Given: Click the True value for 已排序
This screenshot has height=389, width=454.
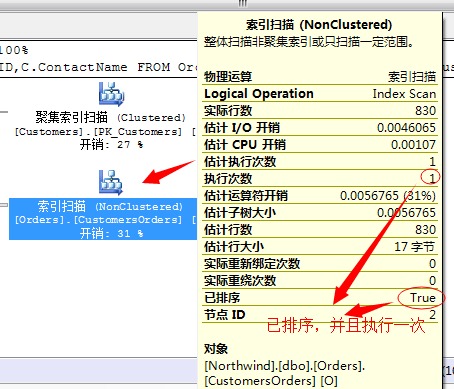Looking at the screenshot, I should [x=423, y=298].
